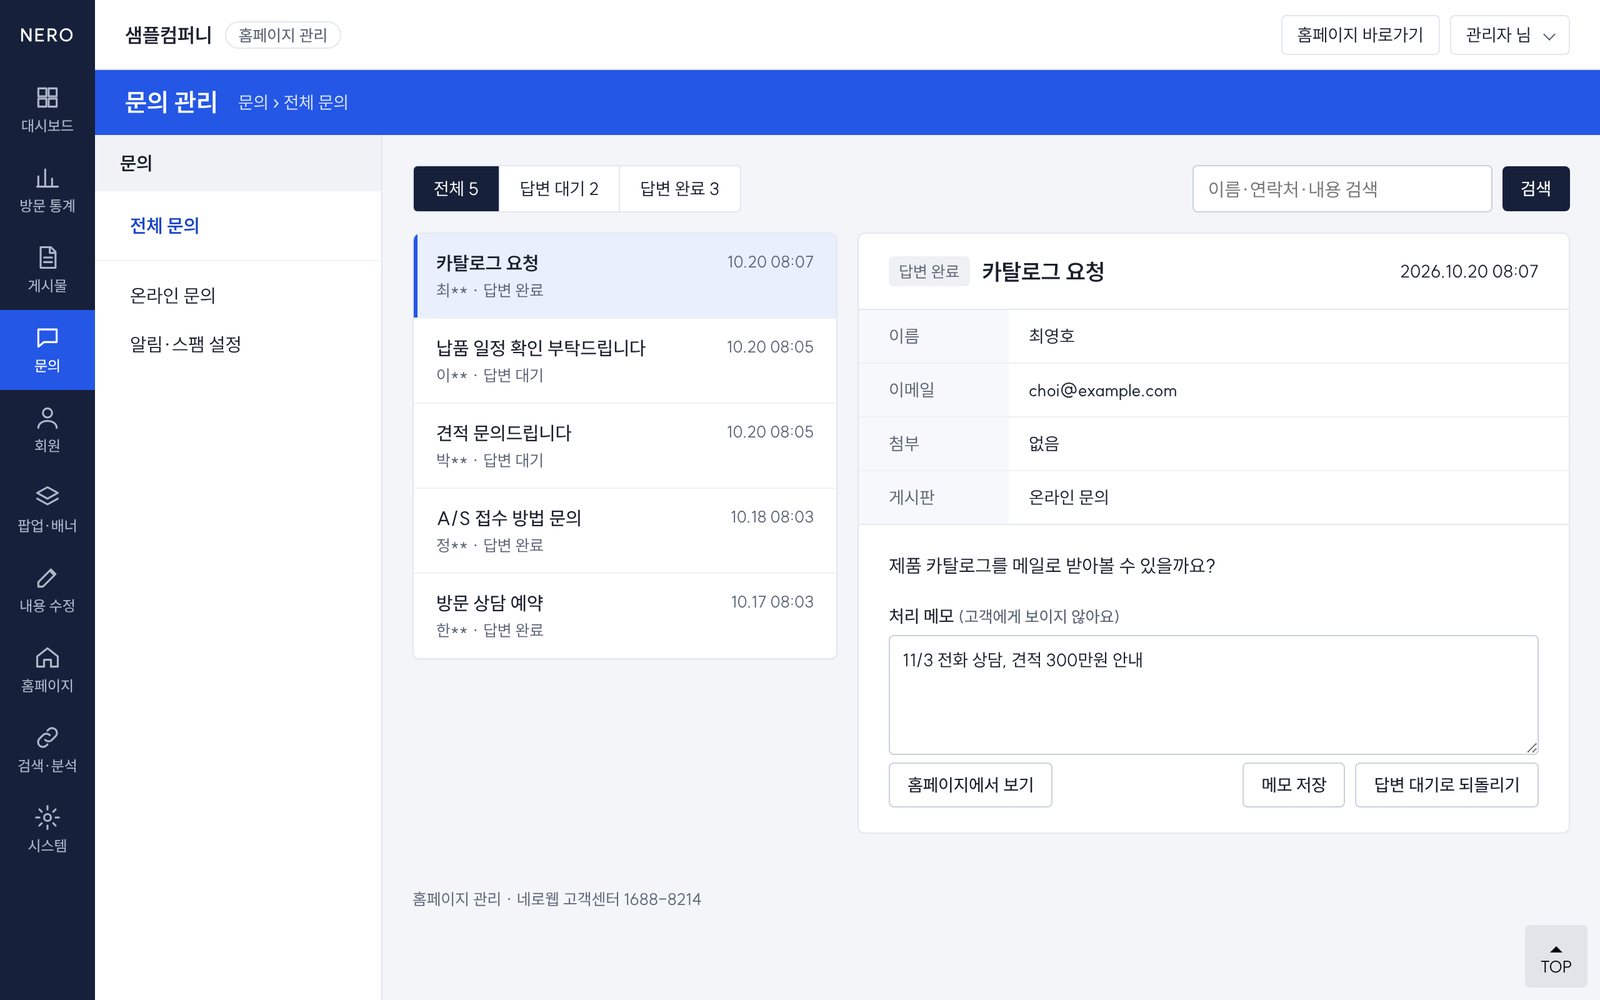Click the 전체 문의 breadcrumb text
Viewport: 1600px width, 1000px height.
316,102
